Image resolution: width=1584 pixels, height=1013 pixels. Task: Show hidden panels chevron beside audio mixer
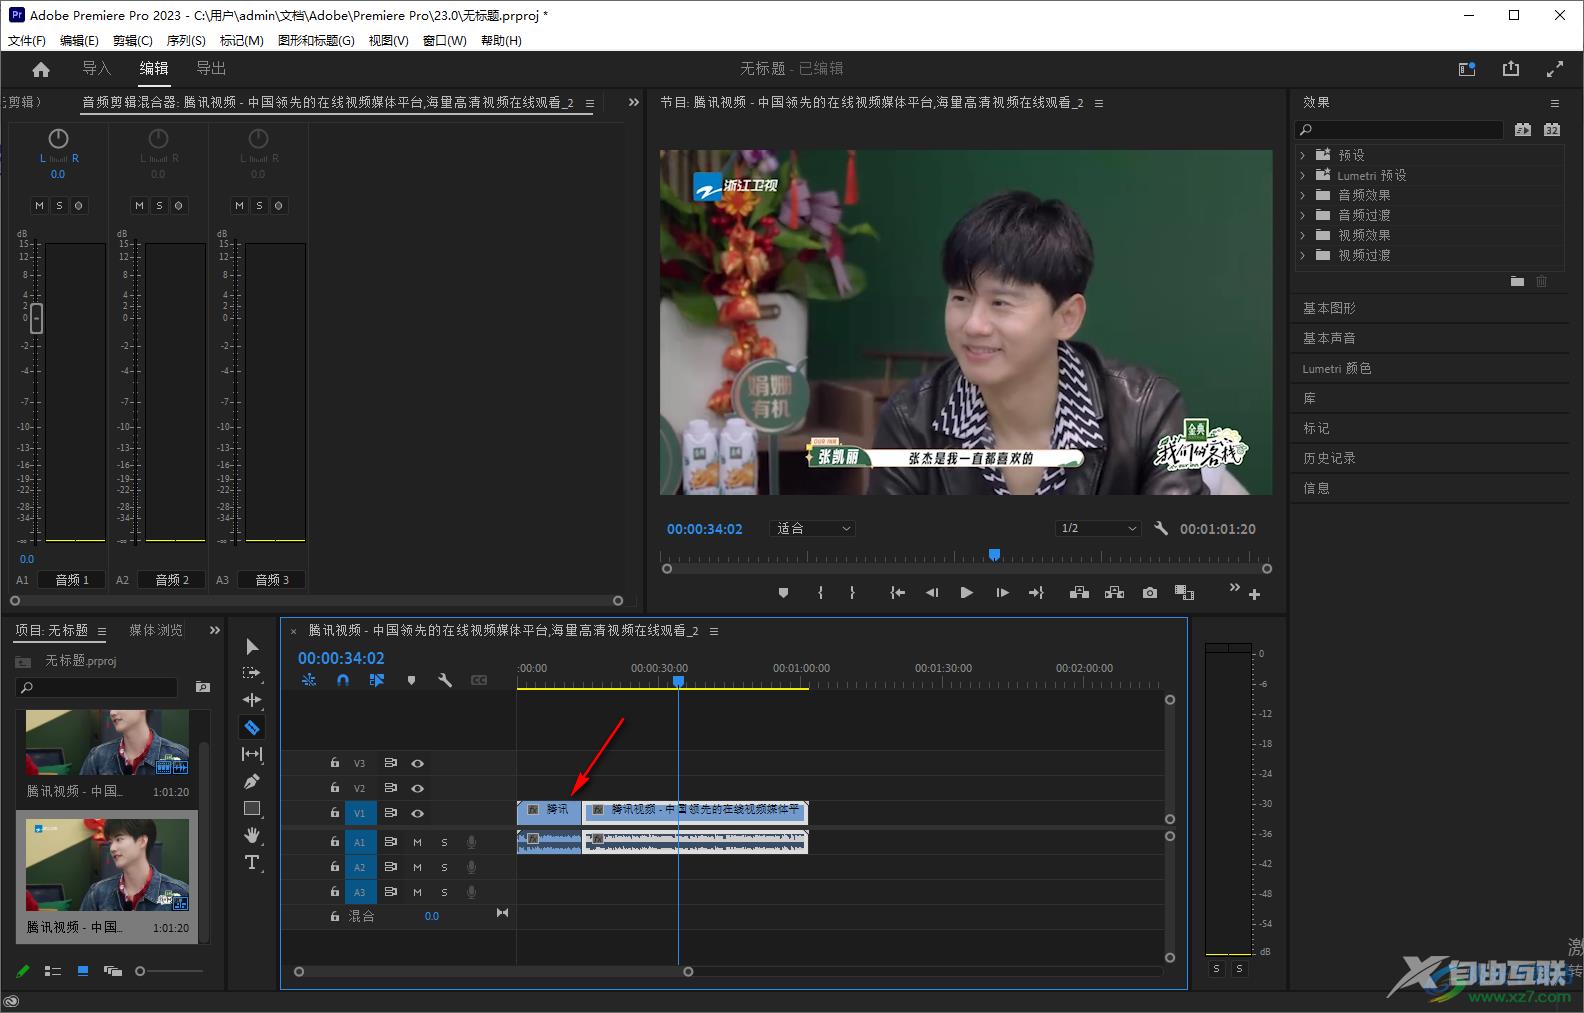click(633, 102)
